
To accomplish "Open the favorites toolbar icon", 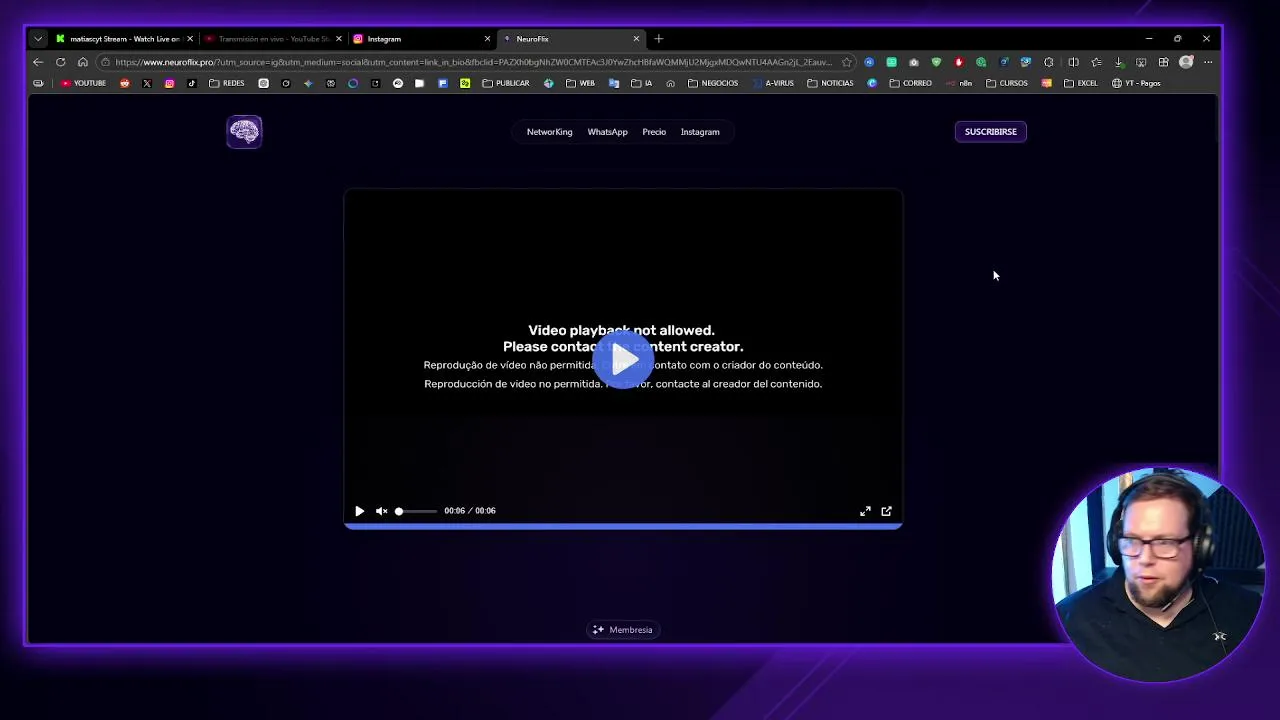I will click(x=1096, y=62).
